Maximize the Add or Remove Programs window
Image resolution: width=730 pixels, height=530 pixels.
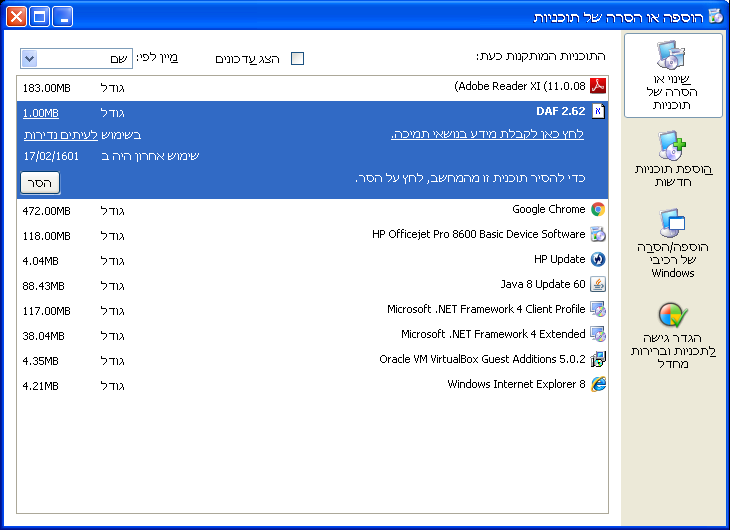coord(40,17)
